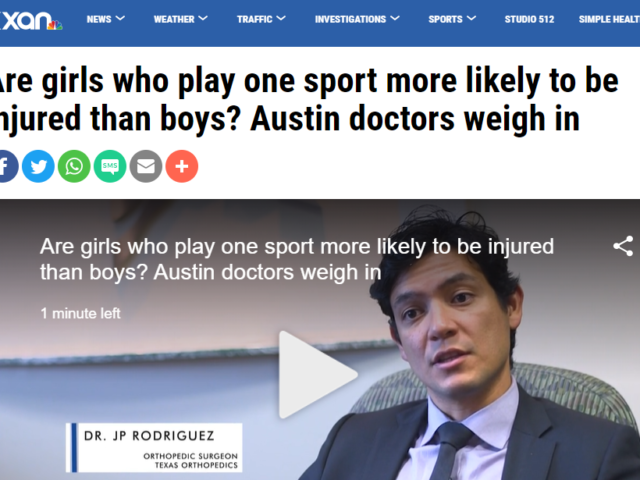
Task: Expand the Weather dropdown chevron
Action: 203,18
